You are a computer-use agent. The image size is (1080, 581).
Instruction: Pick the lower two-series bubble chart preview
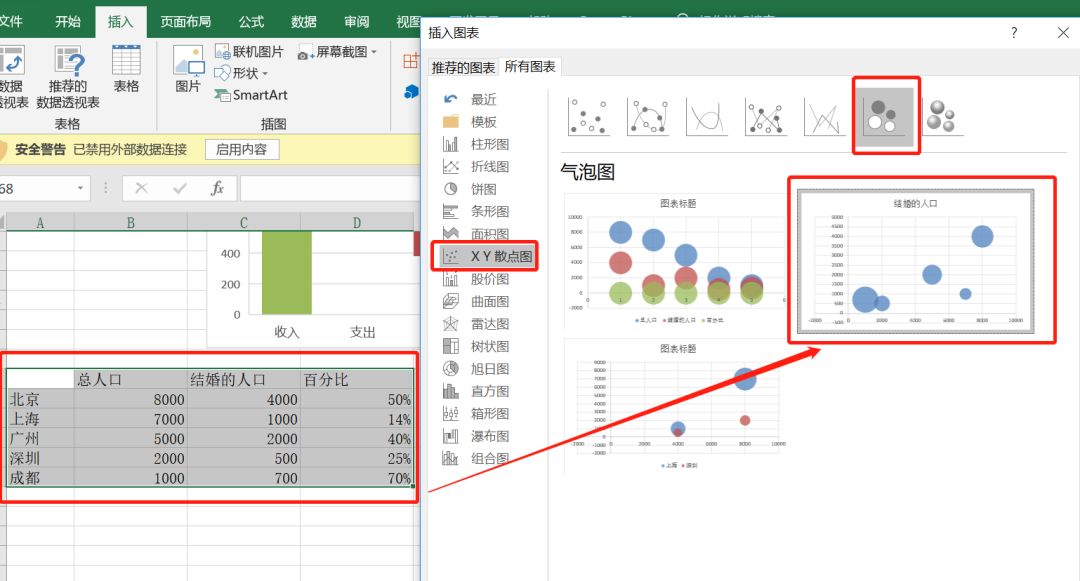(x=675, y=406)
